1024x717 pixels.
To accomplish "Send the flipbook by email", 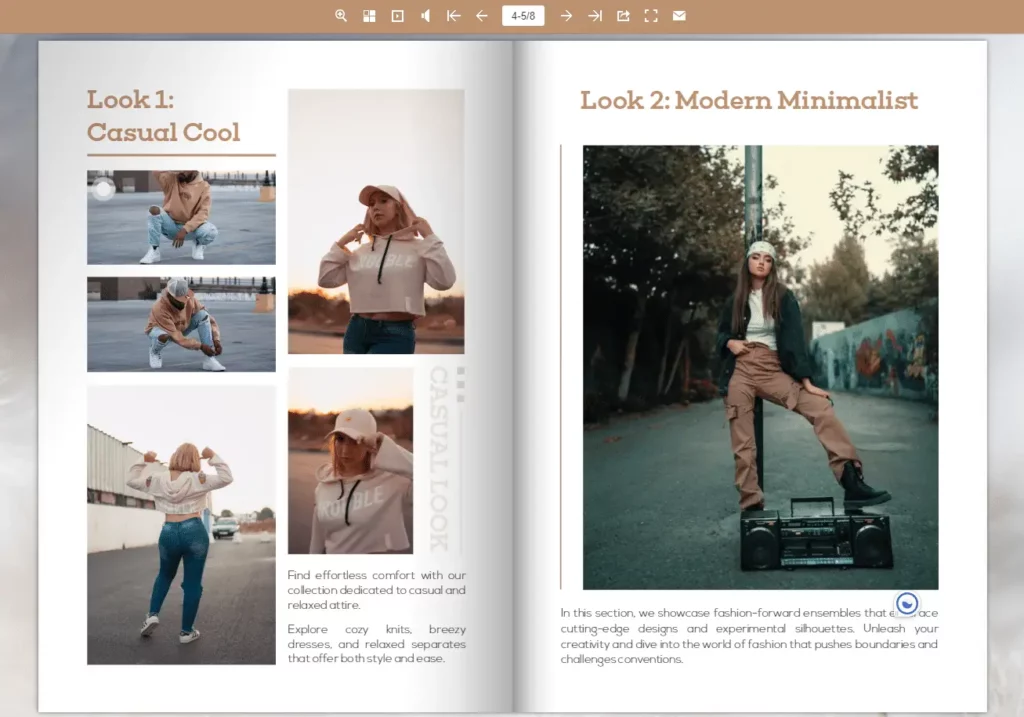I will click(679, 16).
